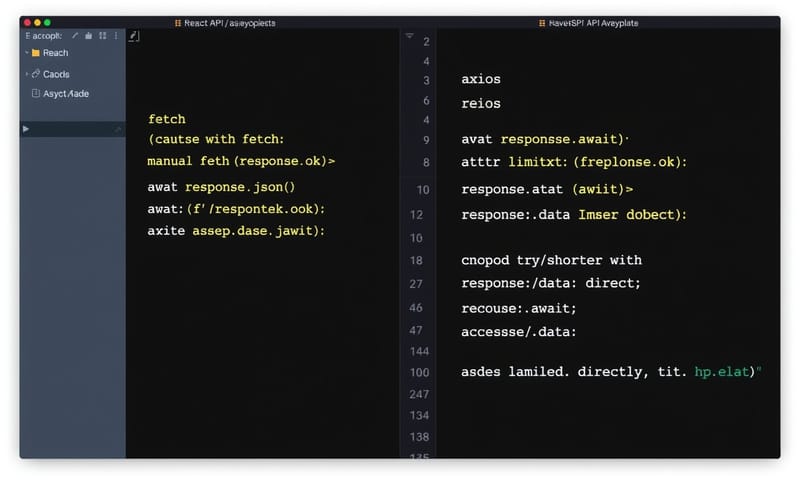Screen dimensions: 800x480
Task: Click the pen icon at editor top-left corner
Action: click(x=134, y=36)
